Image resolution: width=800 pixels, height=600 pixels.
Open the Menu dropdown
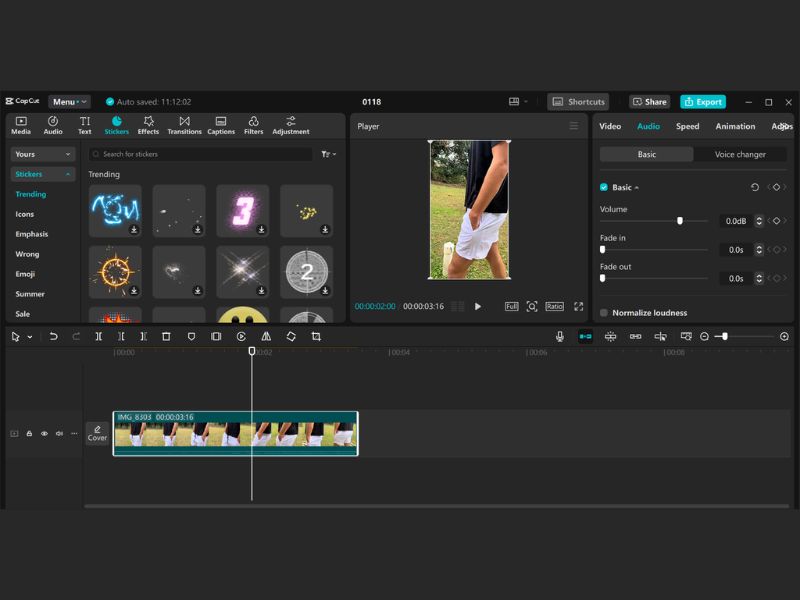69,102
